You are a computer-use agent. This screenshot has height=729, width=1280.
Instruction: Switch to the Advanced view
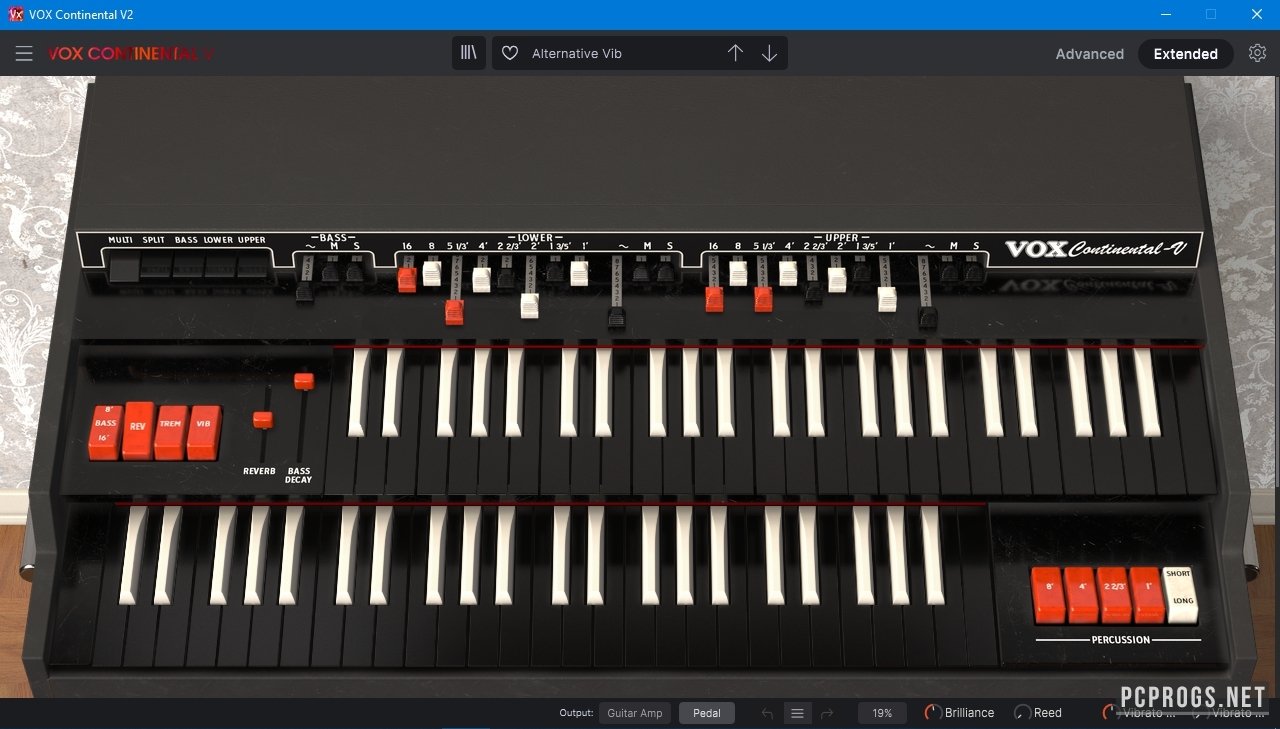click(1090, 54)
